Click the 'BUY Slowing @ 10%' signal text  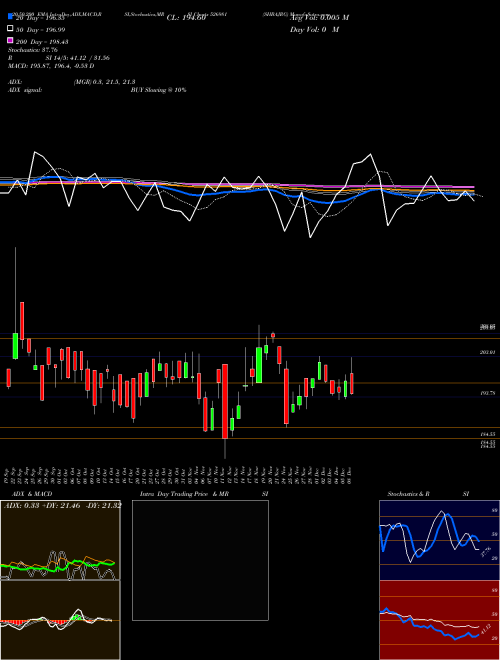pyautogui.click(x=158, y=90)
